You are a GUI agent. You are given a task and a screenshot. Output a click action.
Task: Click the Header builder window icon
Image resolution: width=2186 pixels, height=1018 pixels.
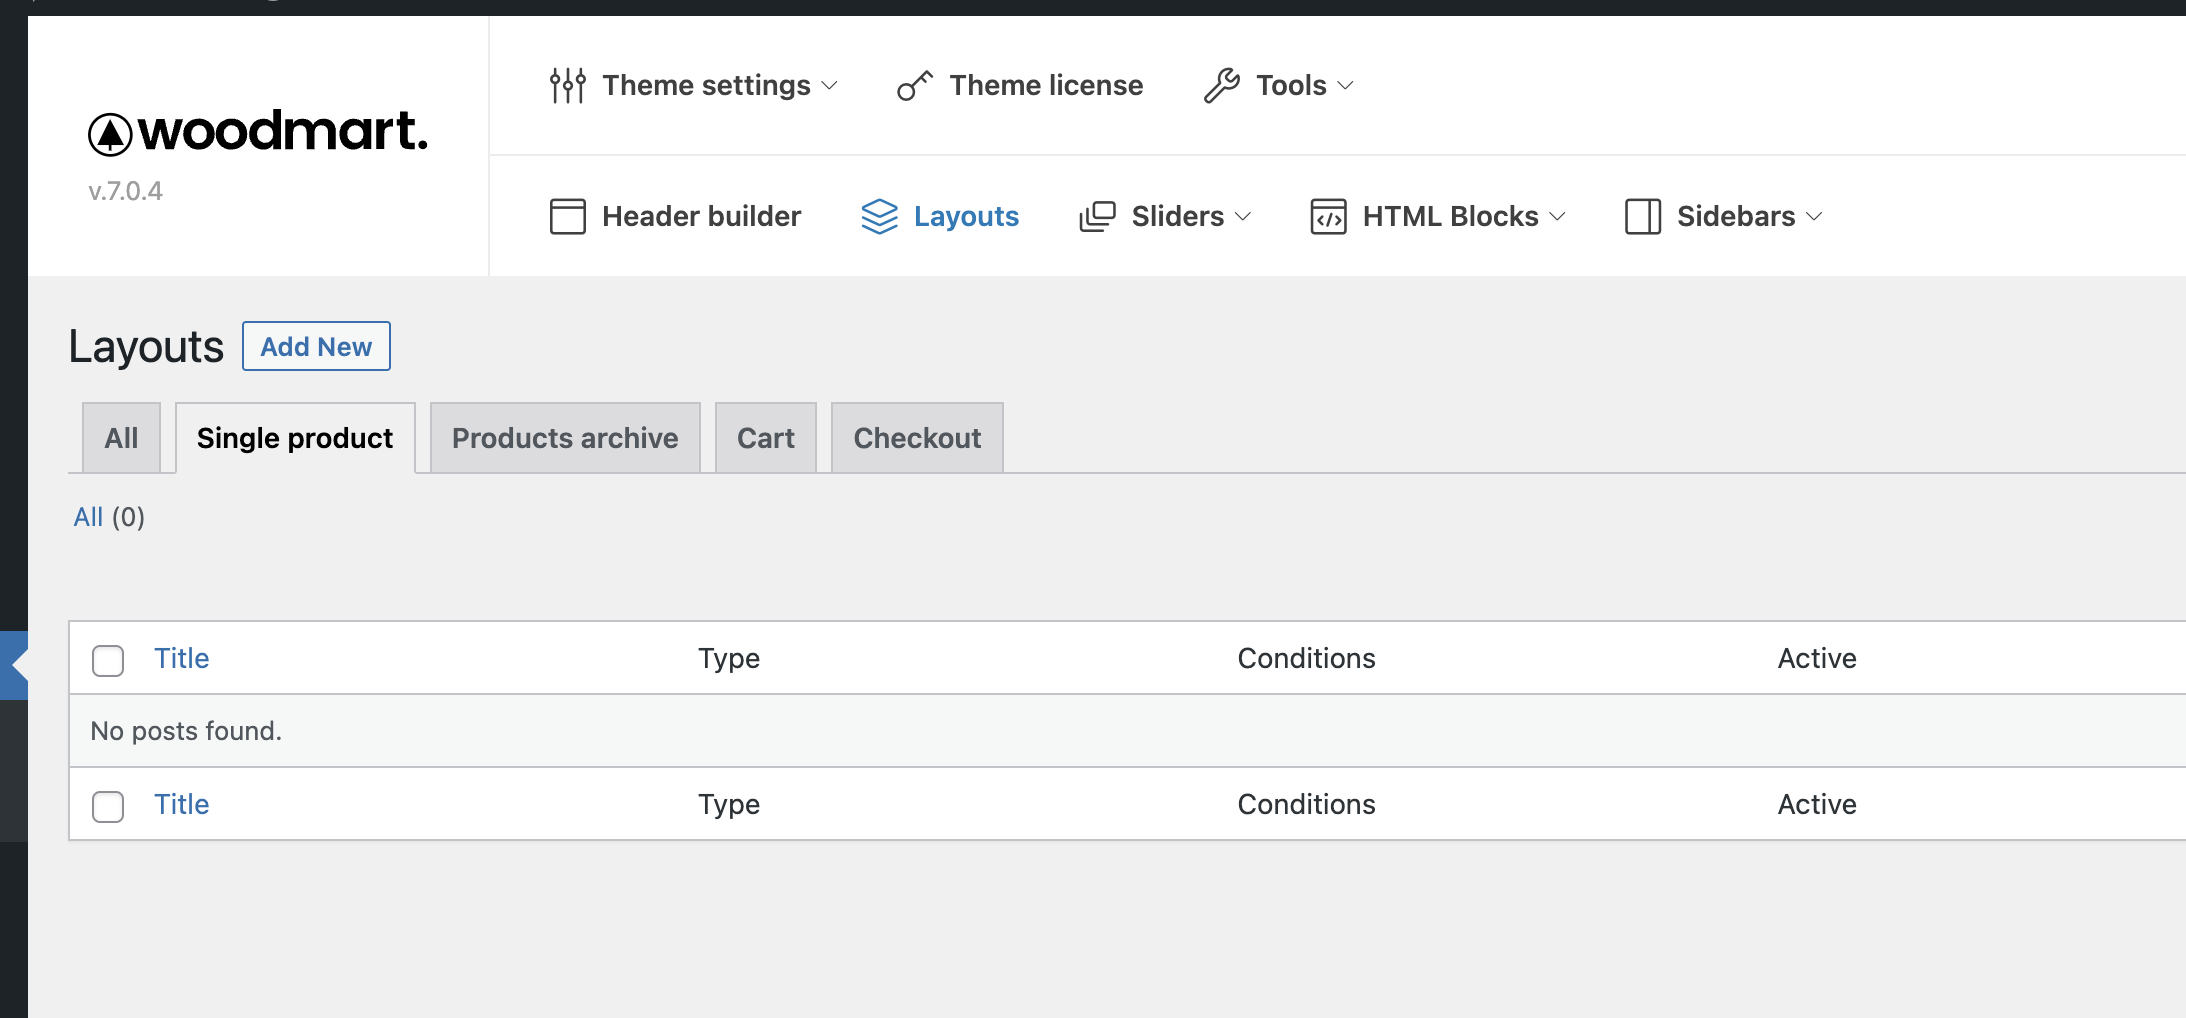568,216
